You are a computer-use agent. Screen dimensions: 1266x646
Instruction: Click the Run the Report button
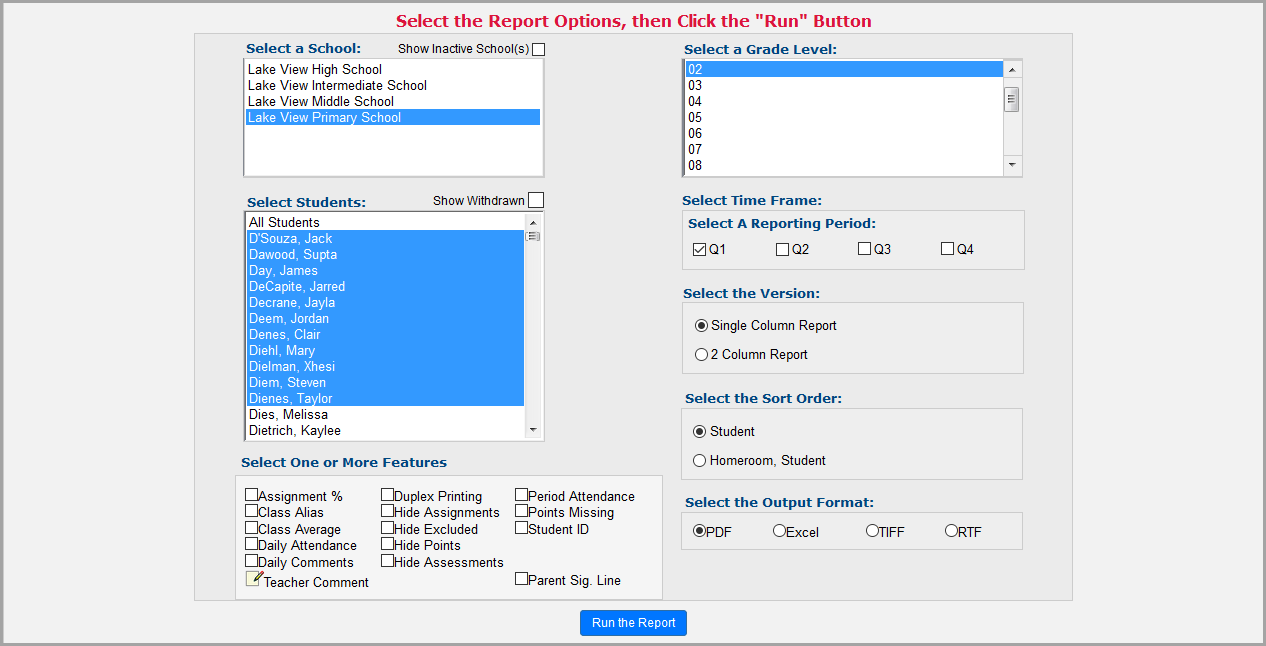633,622
